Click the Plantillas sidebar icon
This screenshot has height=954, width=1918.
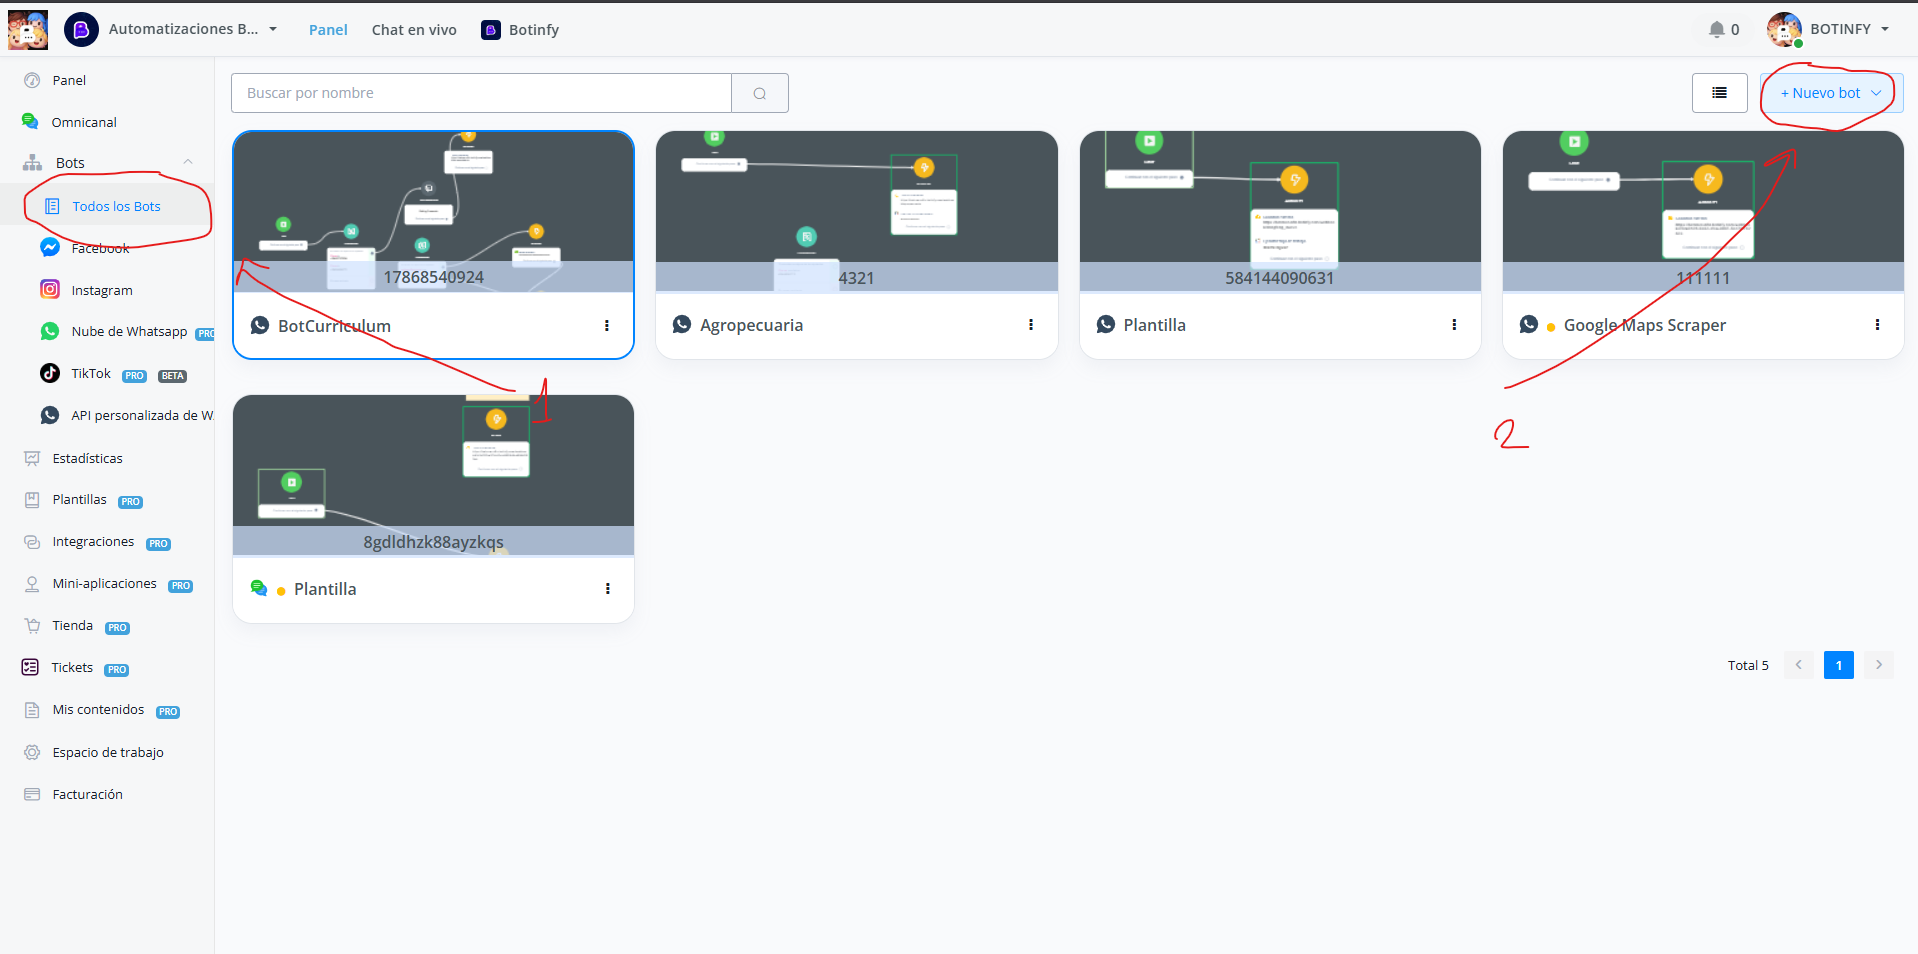pyautogui.click(x=32, y=500)
